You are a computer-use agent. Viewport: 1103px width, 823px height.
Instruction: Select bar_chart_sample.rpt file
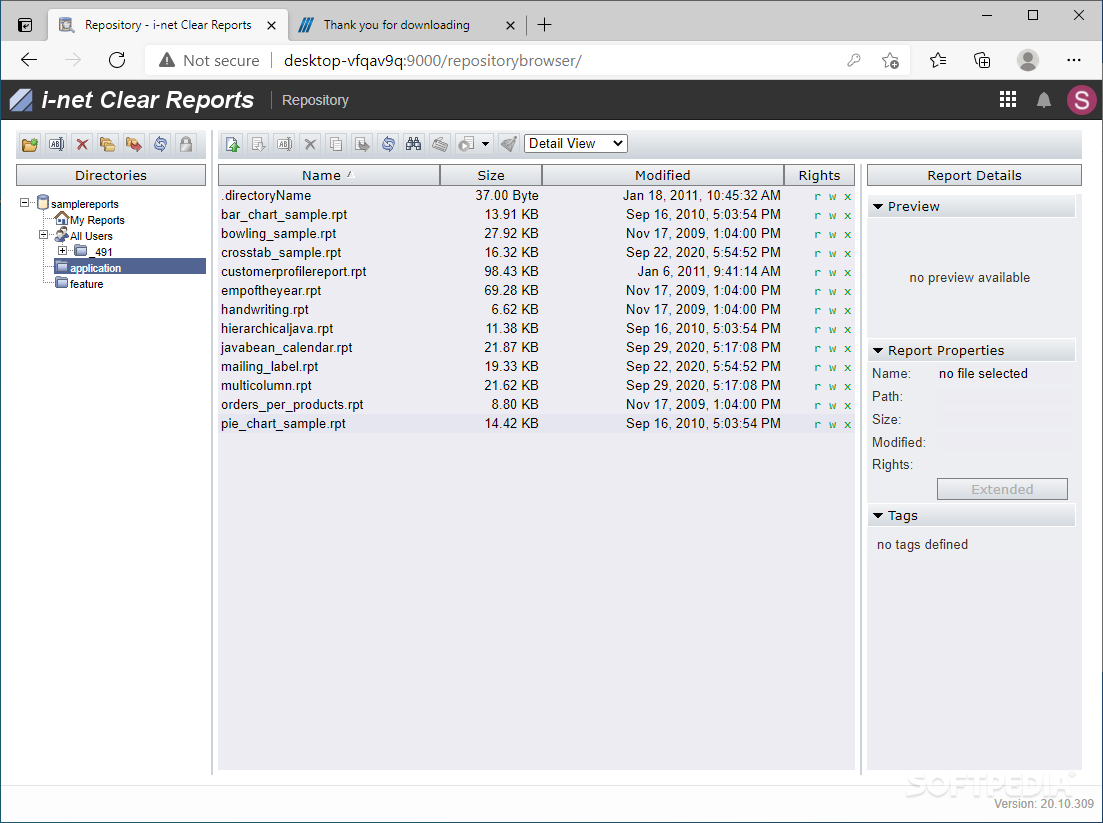coord(536,215)
